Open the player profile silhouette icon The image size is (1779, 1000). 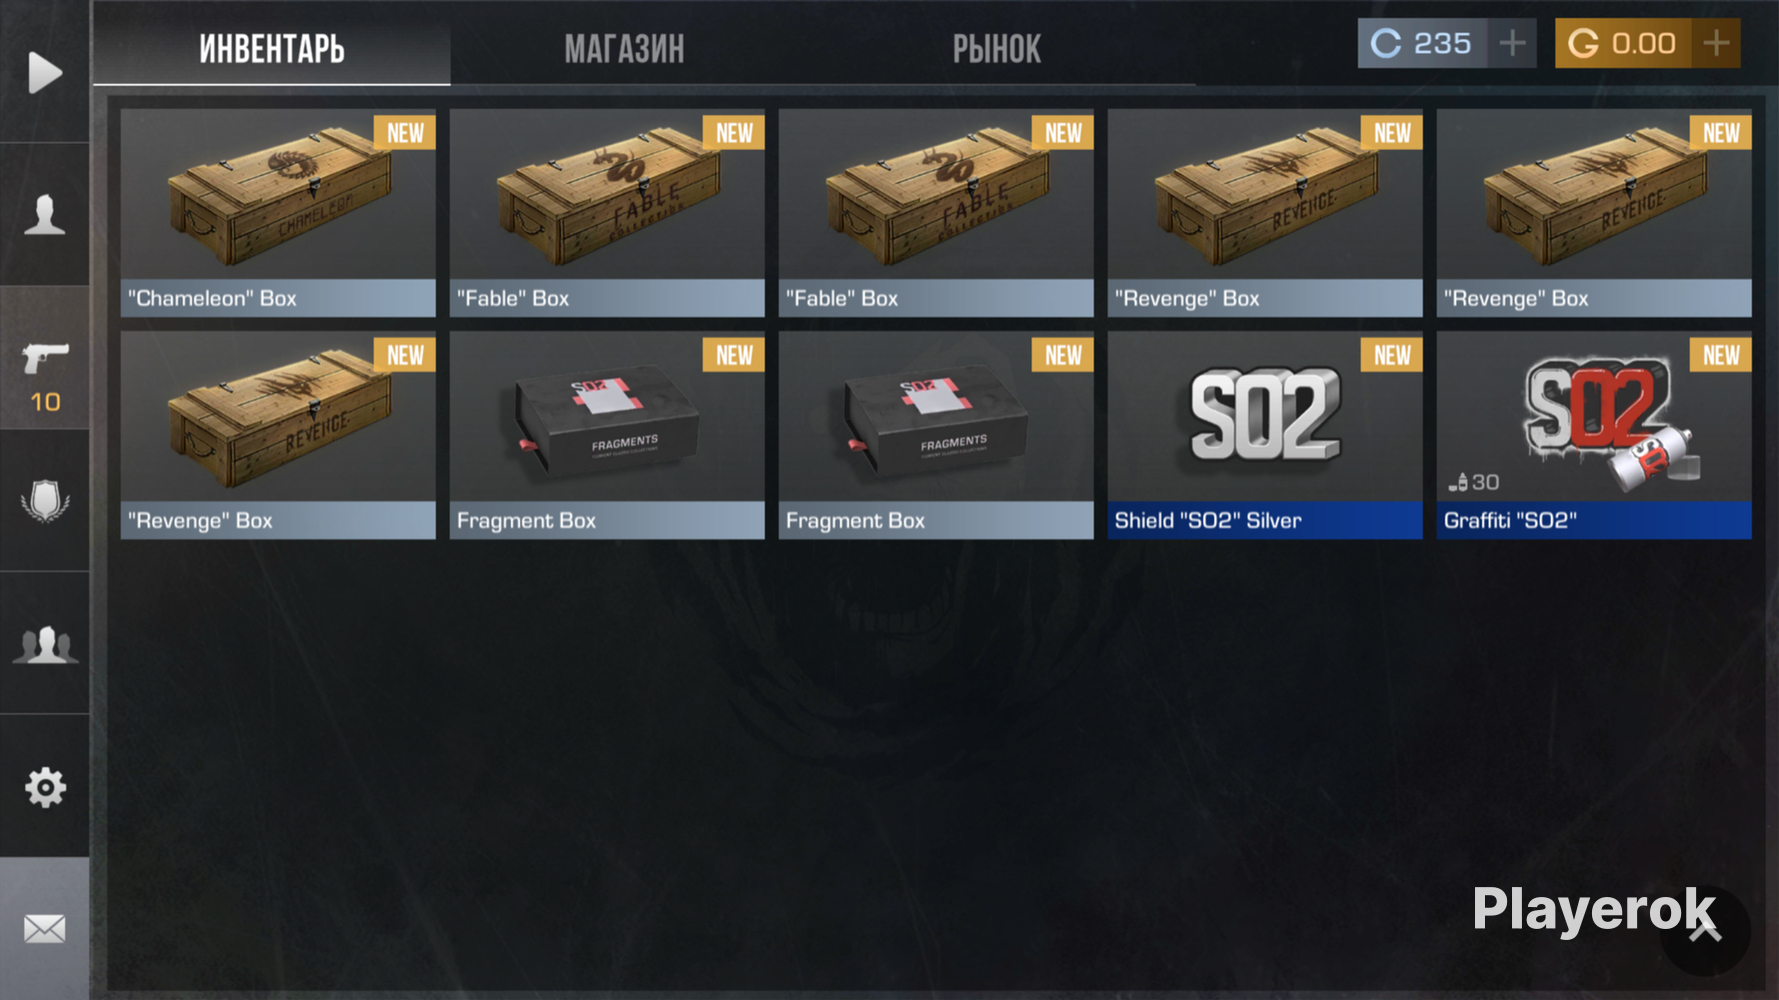45,215
